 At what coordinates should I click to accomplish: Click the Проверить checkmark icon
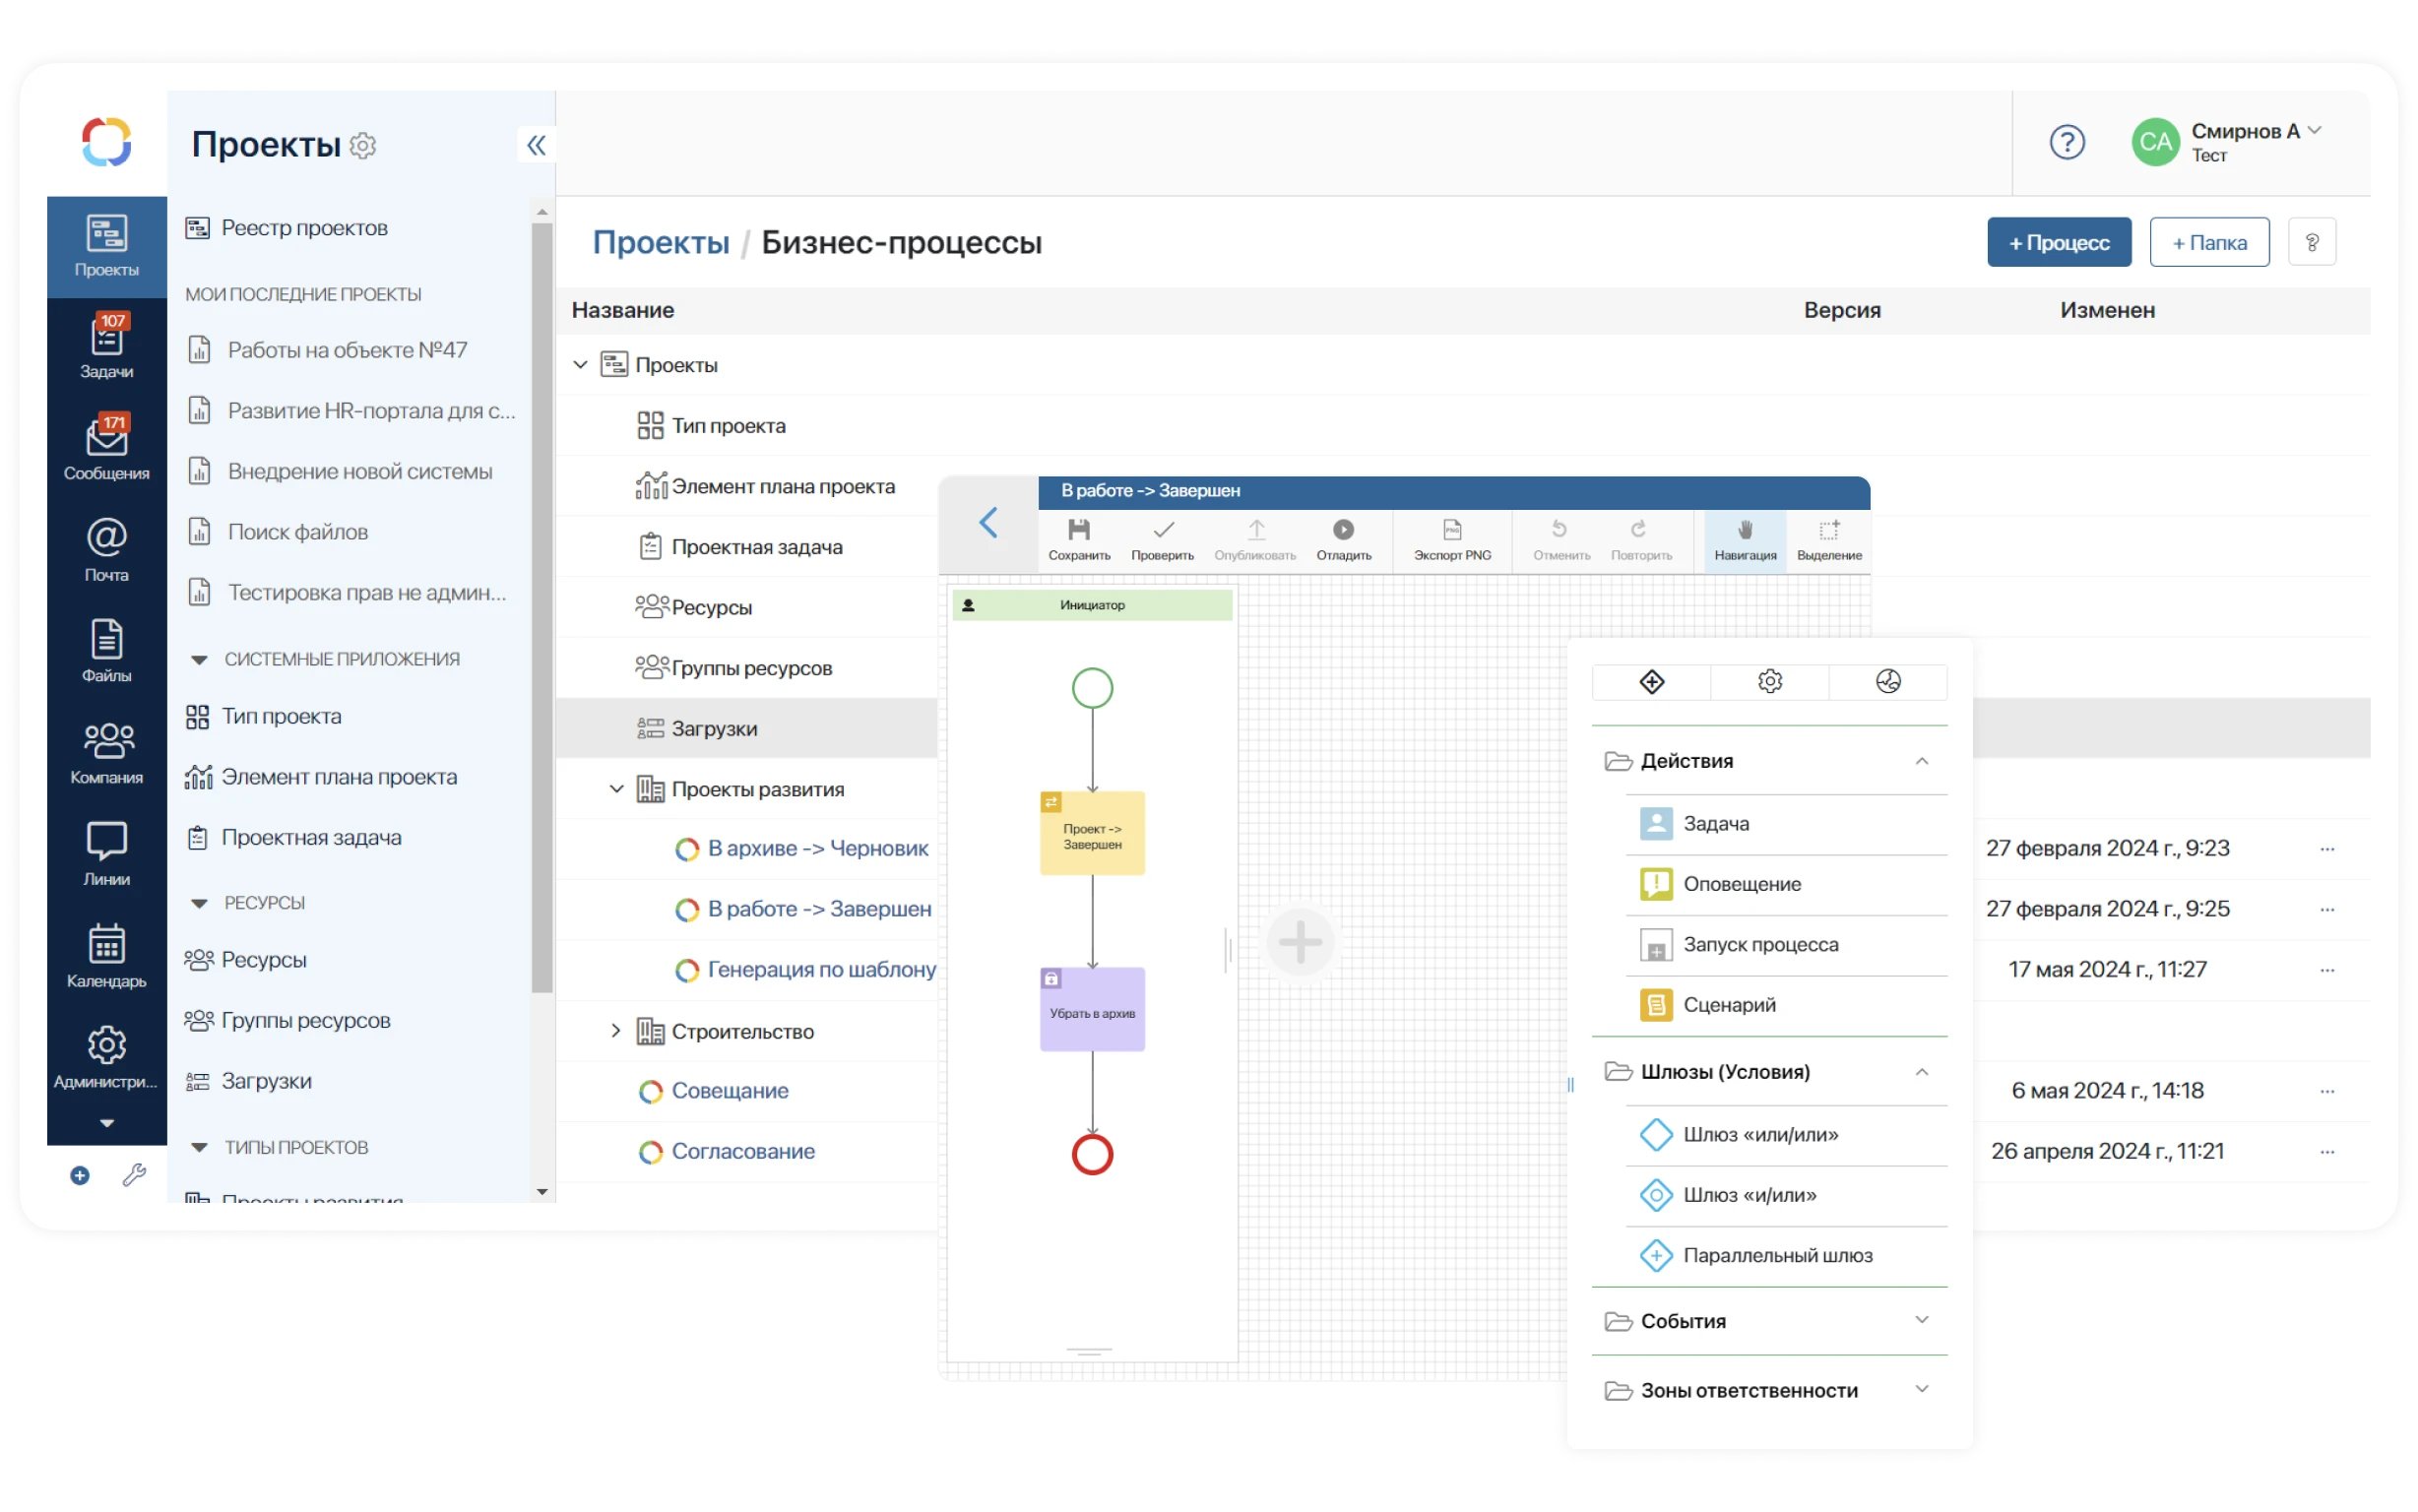click(1162, 530)
